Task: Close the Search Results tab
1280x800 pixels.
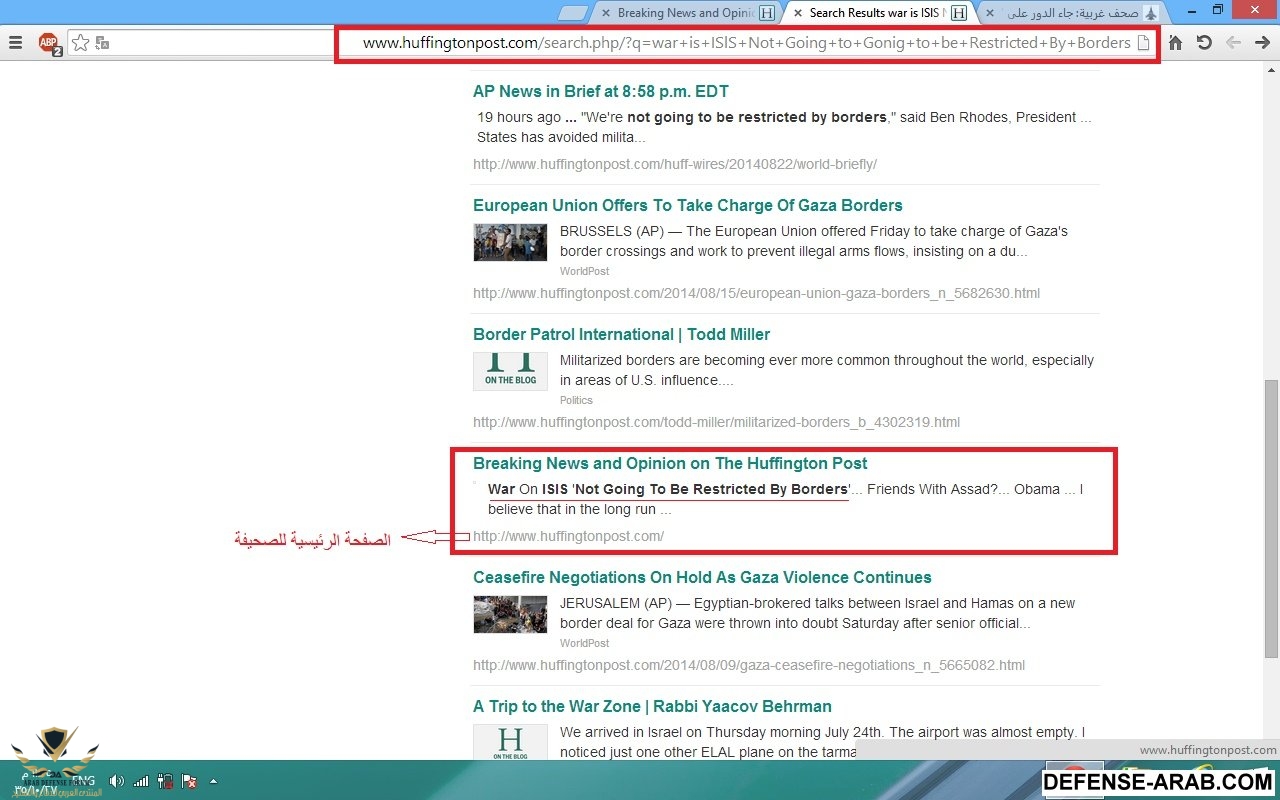Action: [x=797, y=13]
